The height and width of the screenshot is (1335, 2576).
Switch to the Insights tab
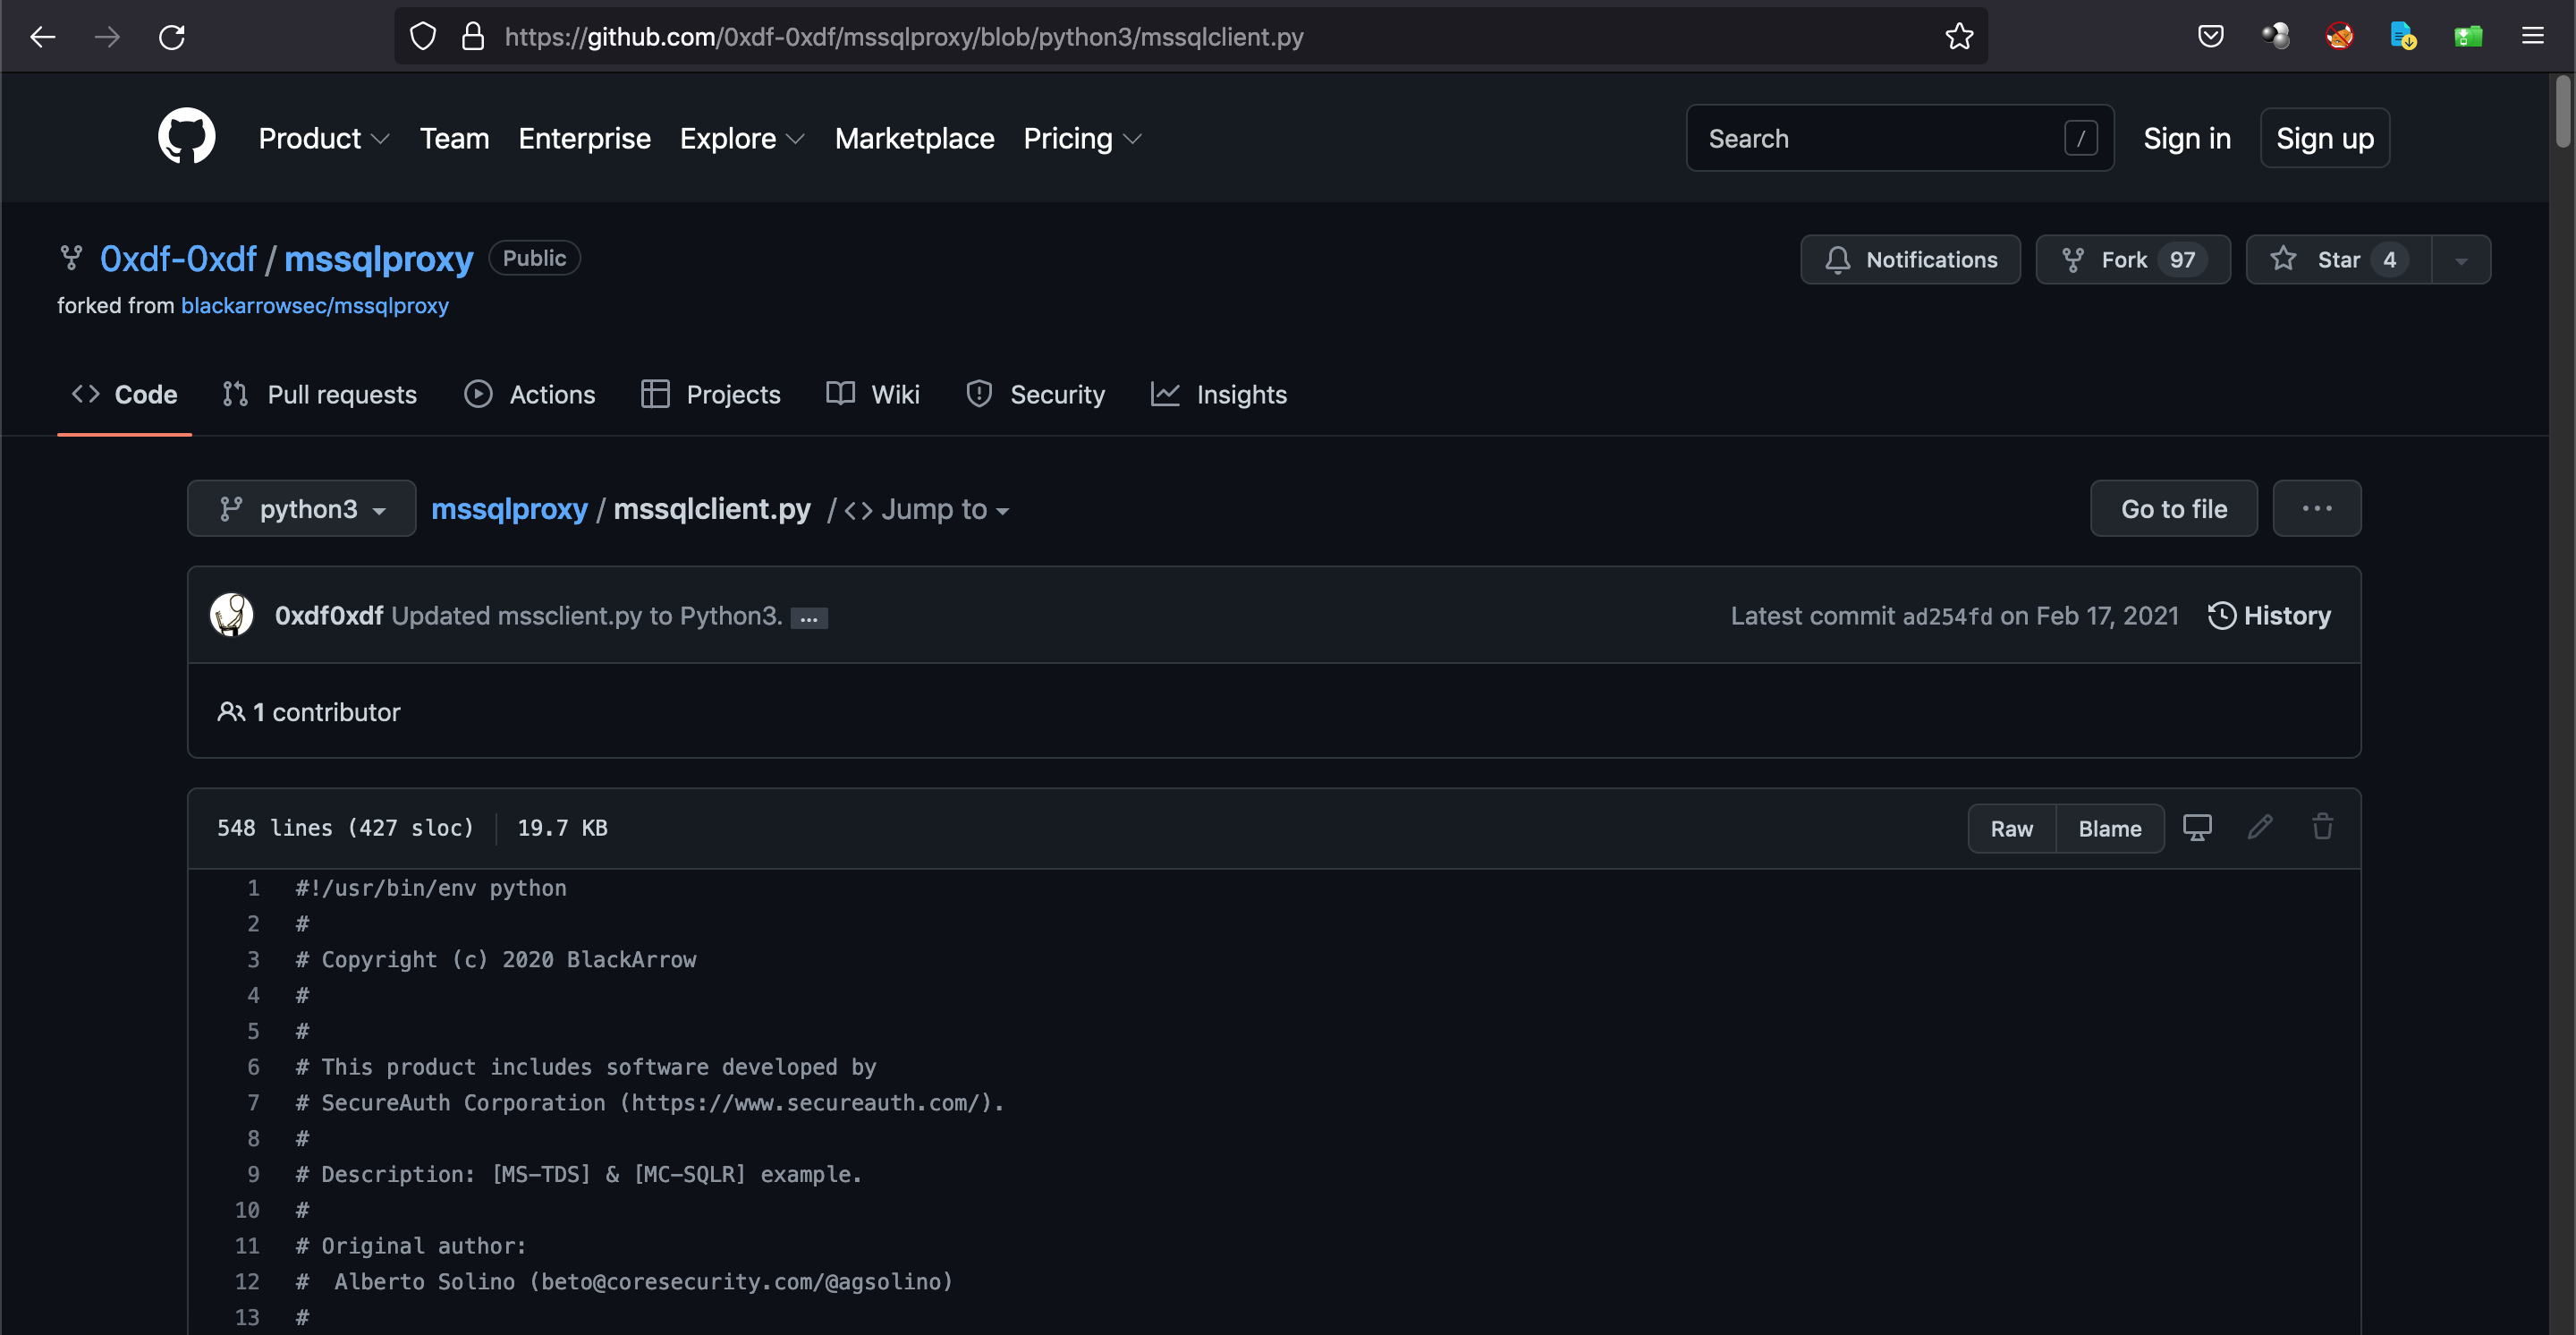click(x=1218, y=394)
